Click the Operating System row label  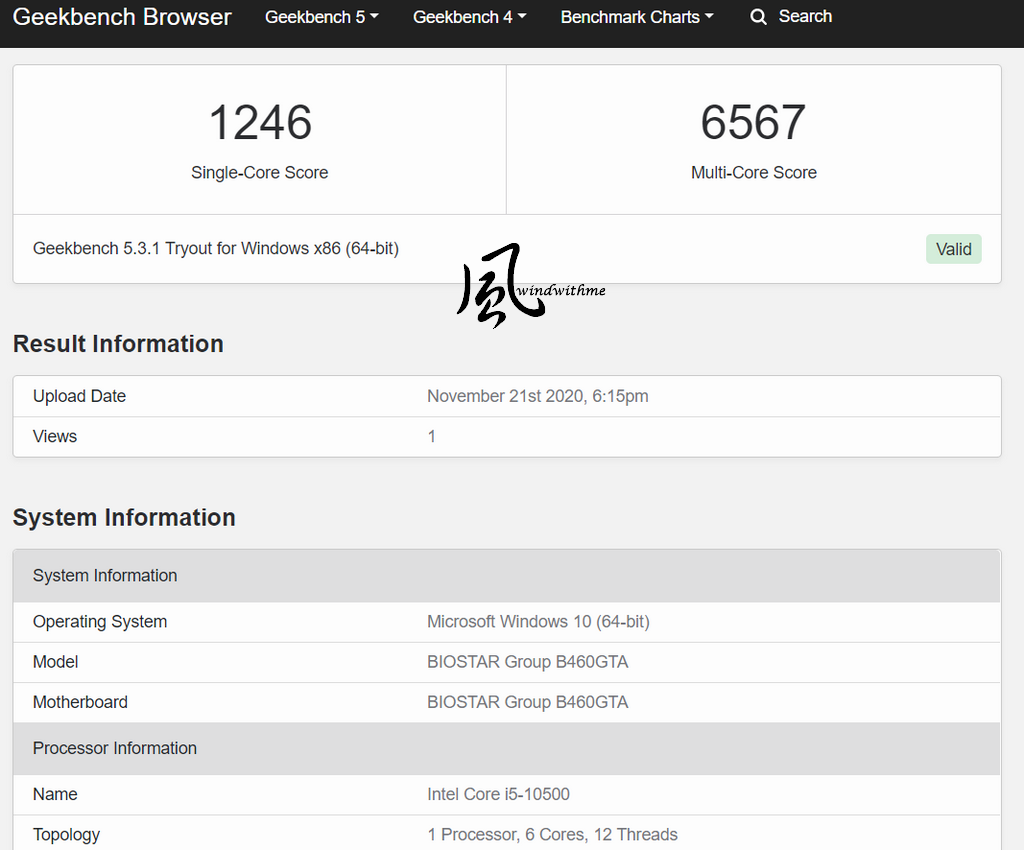(100, 622)
